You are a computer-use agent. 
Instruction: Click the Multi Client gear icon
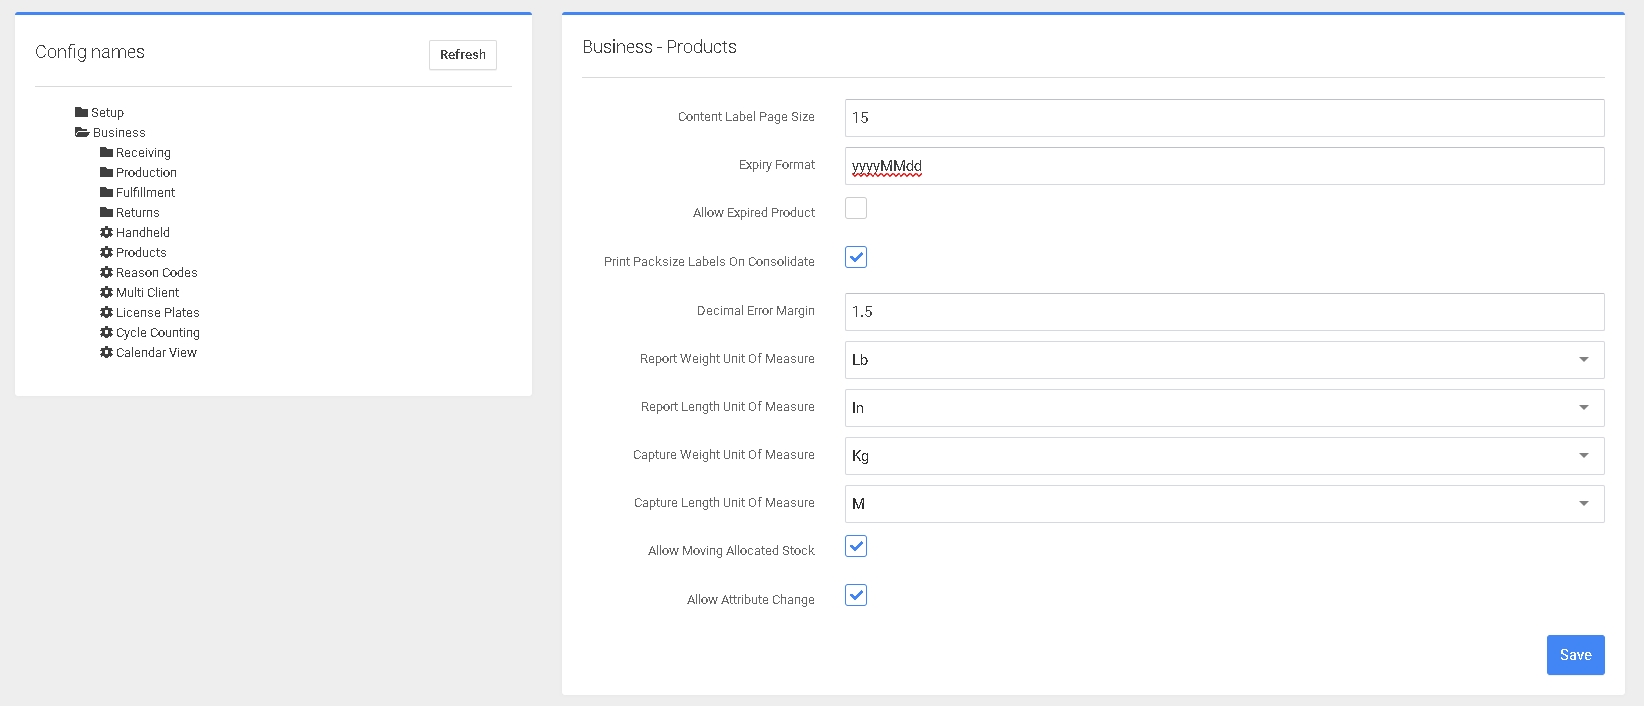point(106,293)
